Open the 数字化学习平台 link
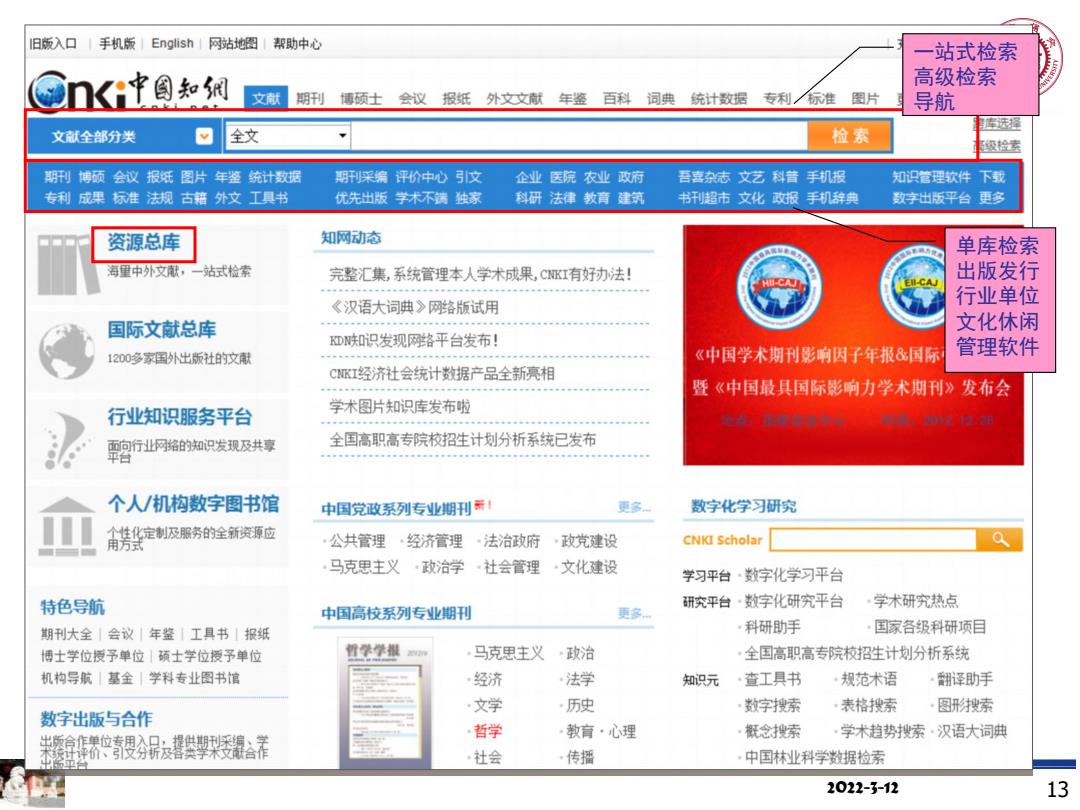The image size is (1080, 810). [x=793, y=575]
